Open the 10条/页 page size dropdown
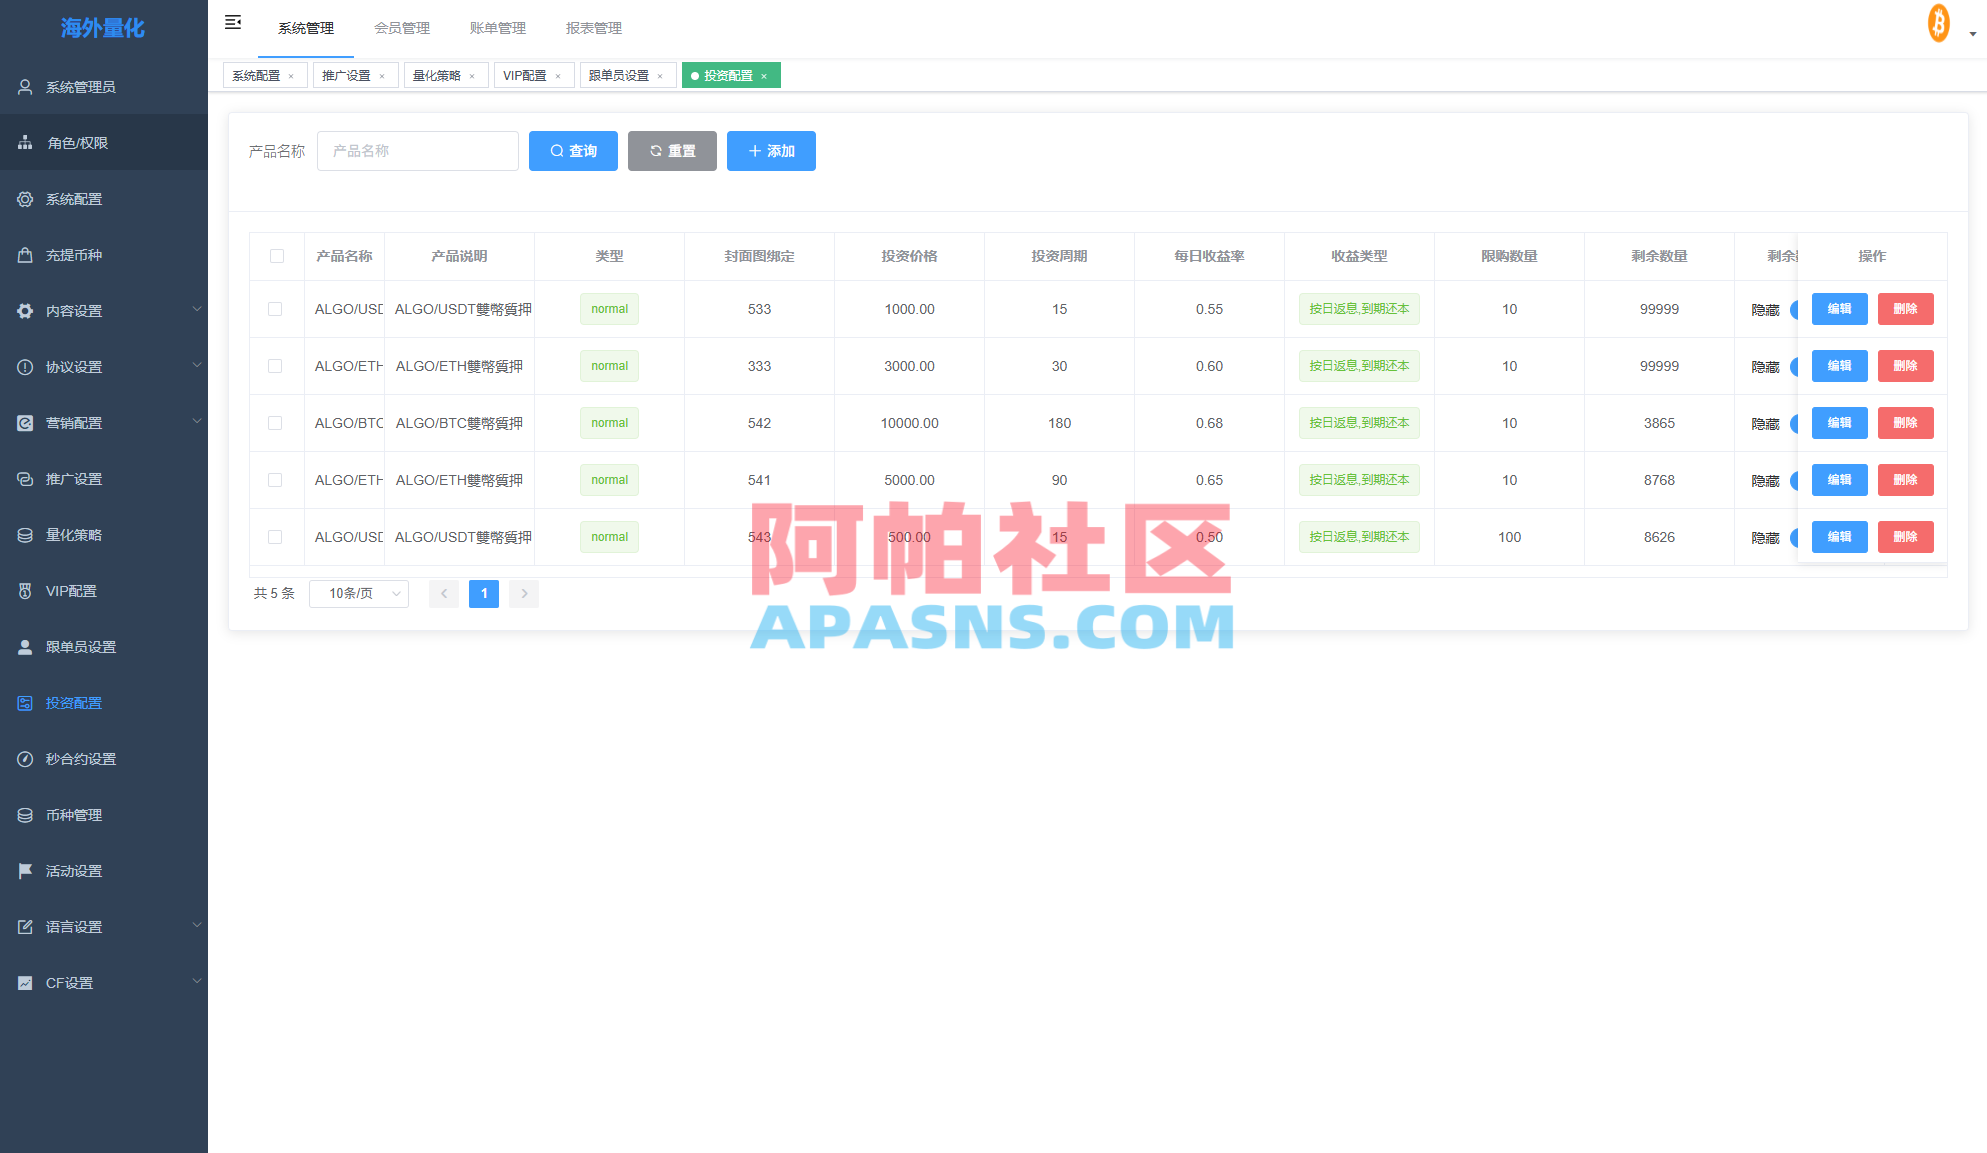The width and height of the screenshot is (1987, 1153). (358, 593)
